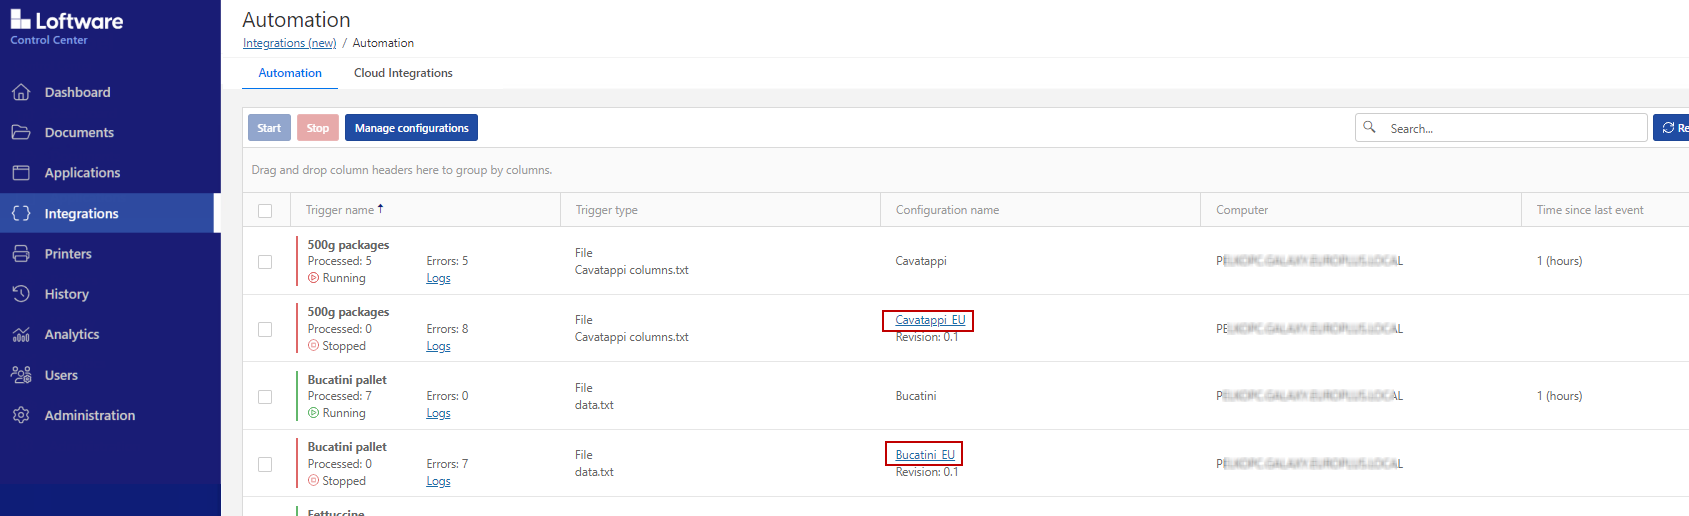Click the search magnifier icon
The image size is (1689, 516).
coord(1370,127)
